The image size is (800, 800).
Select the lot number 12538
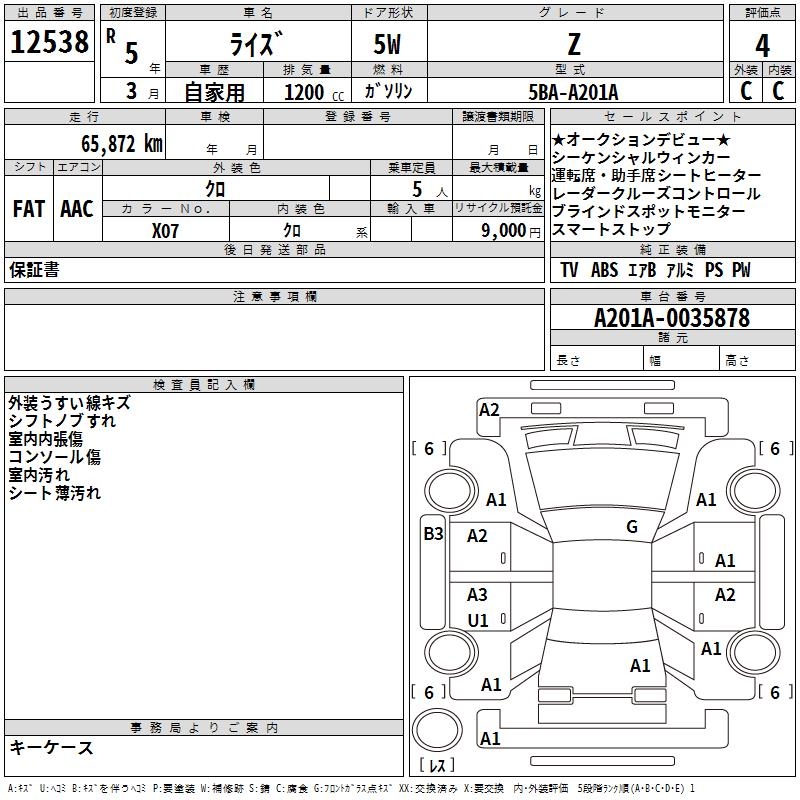tap(49, 43)
